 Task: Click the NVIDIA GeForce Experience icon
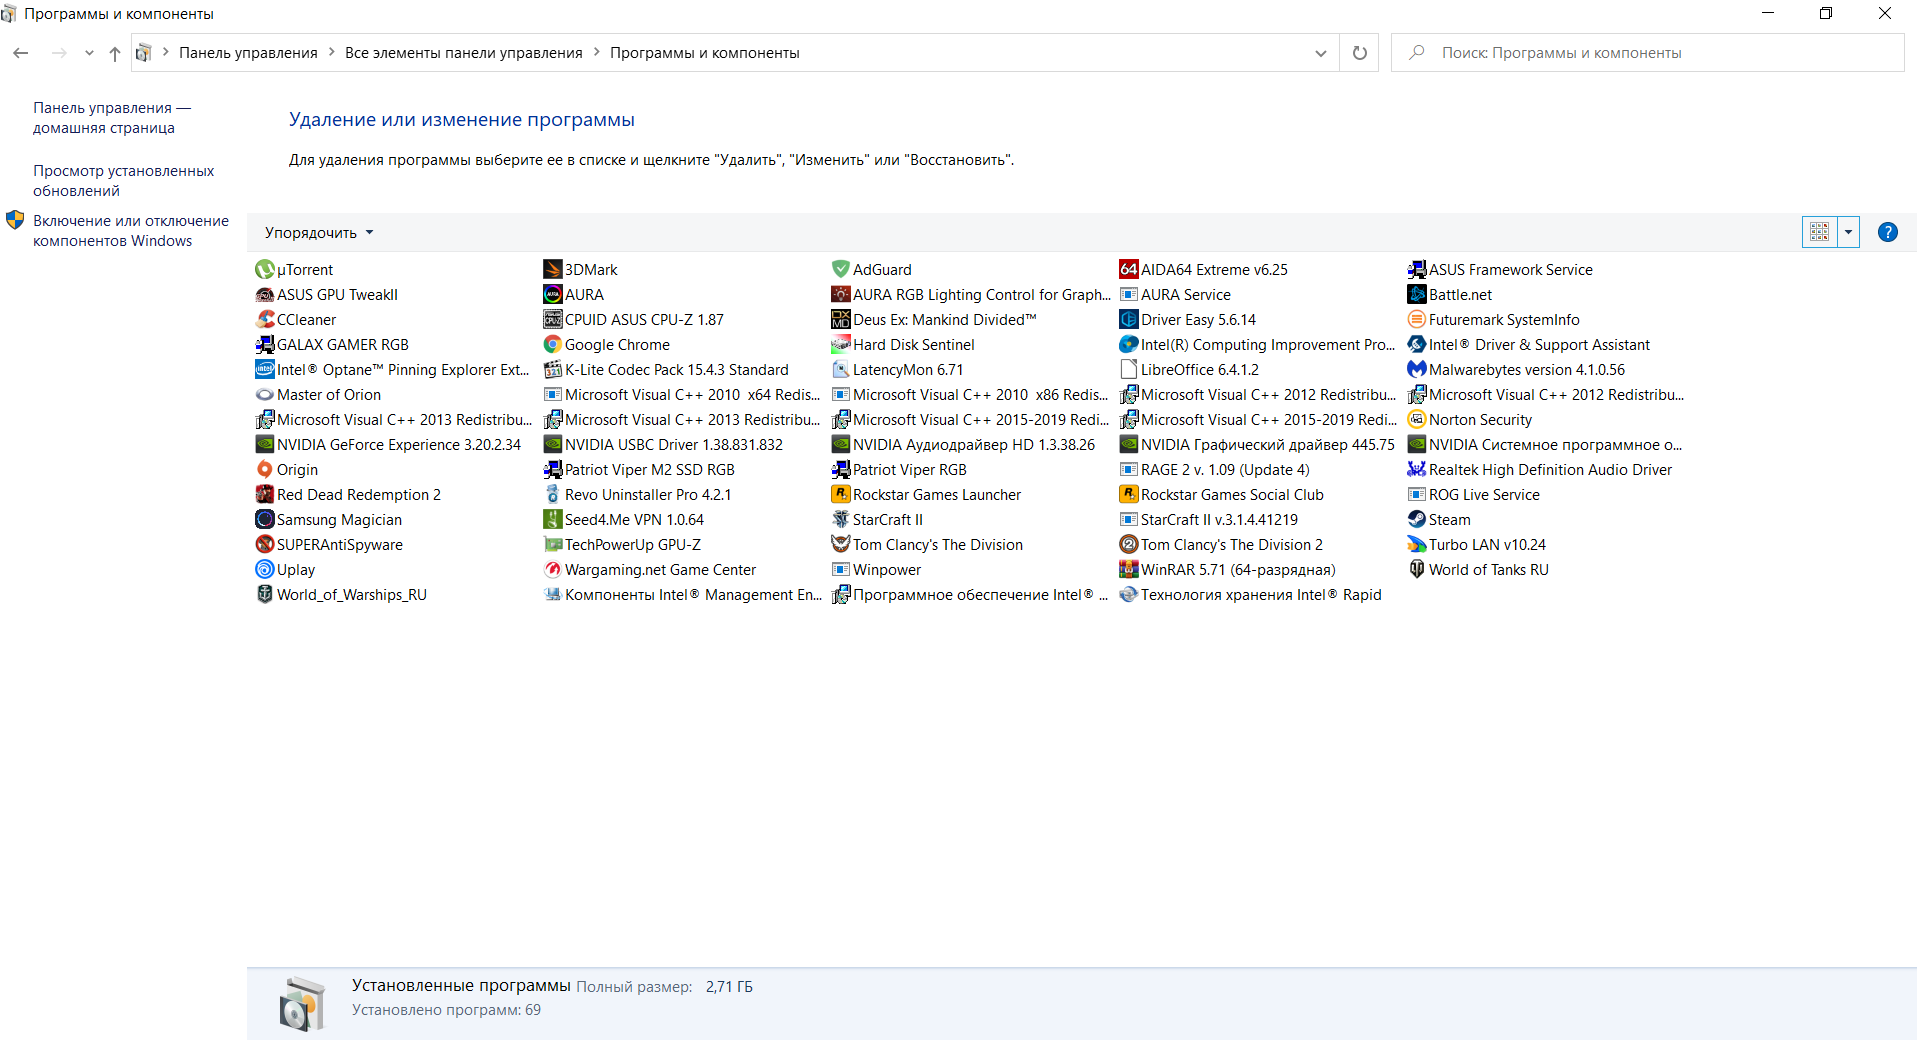[x=265, y=445]
